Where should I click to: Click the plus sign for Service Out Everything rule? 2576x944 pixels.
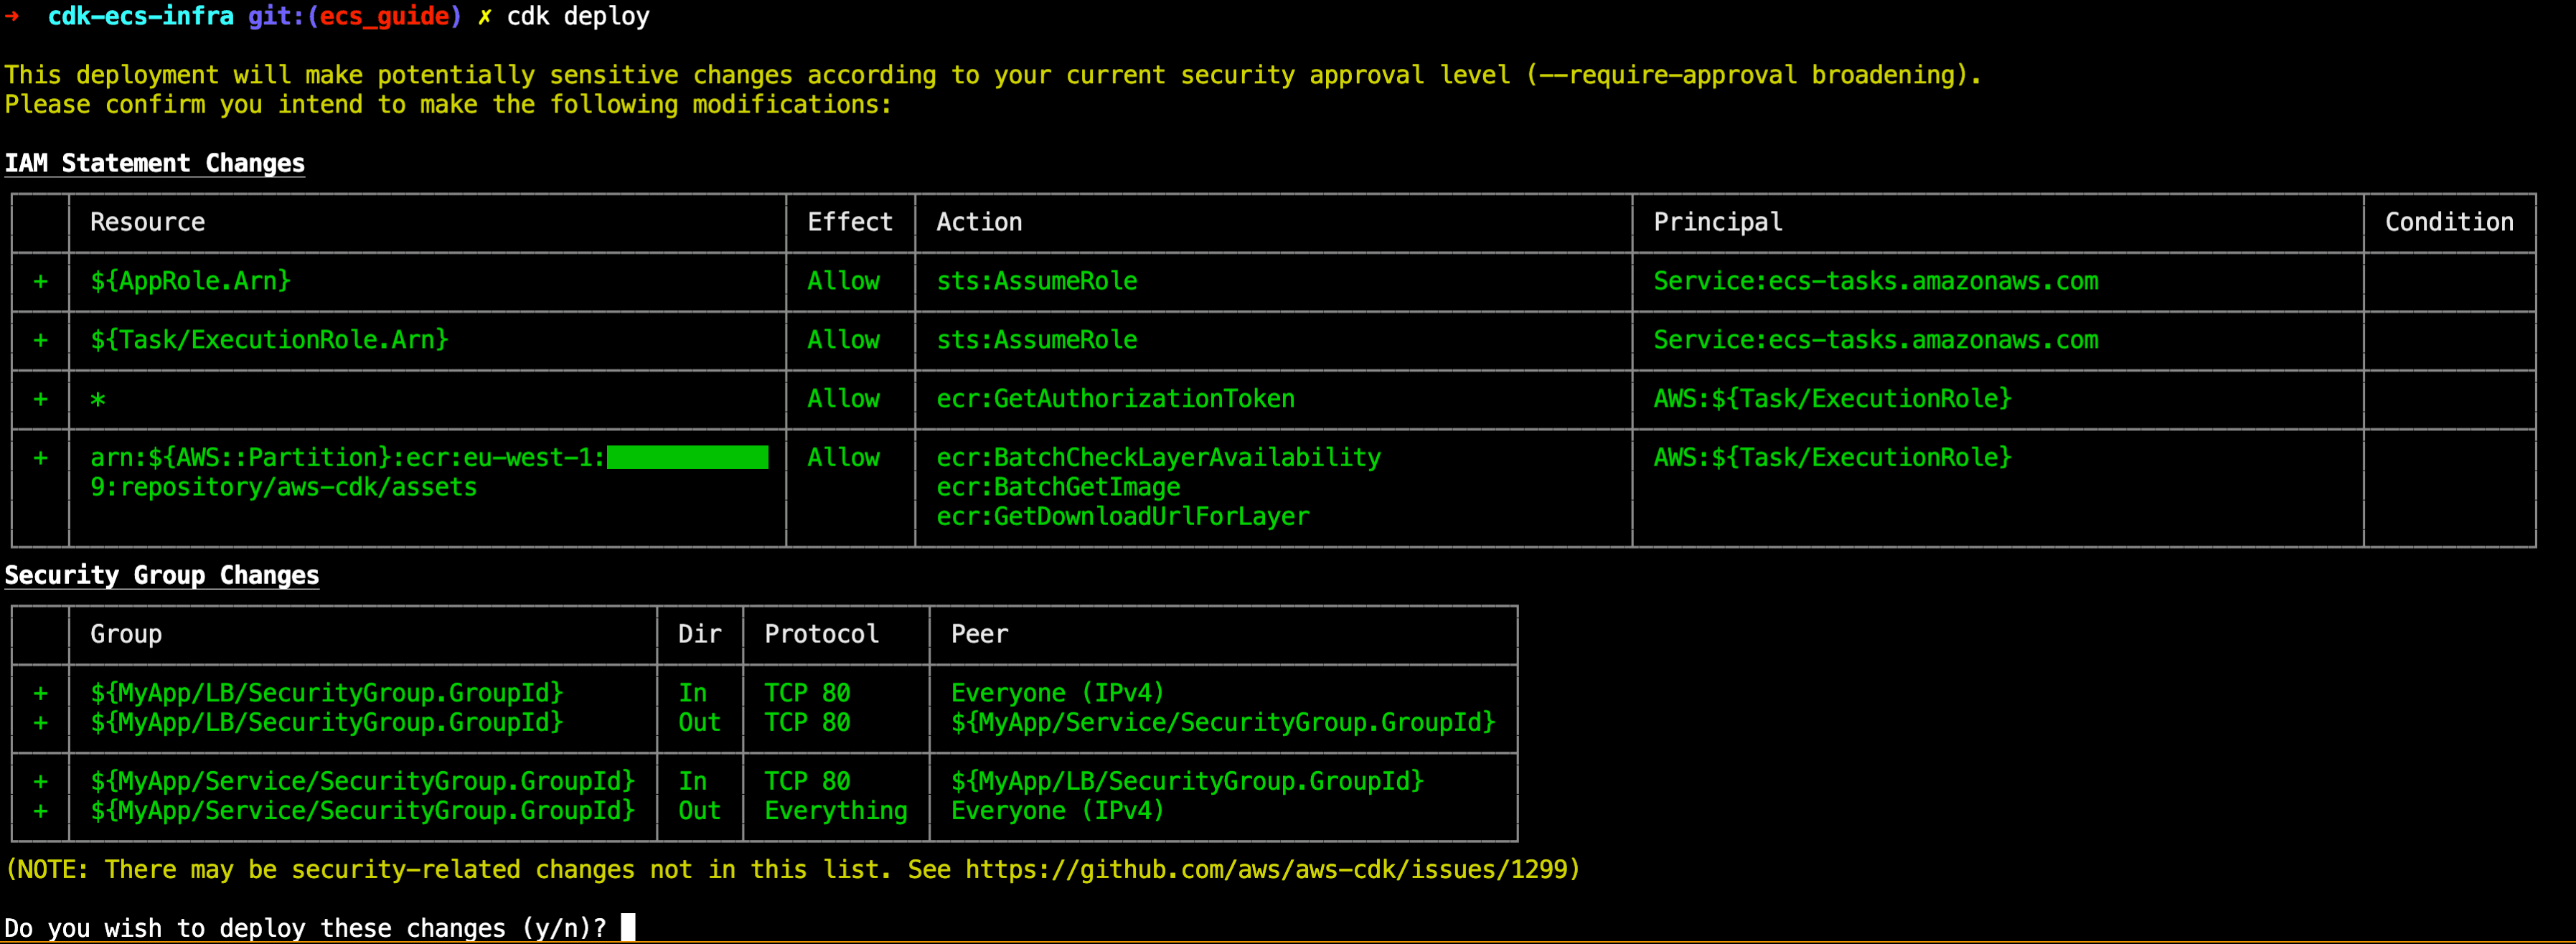point(40,812)
